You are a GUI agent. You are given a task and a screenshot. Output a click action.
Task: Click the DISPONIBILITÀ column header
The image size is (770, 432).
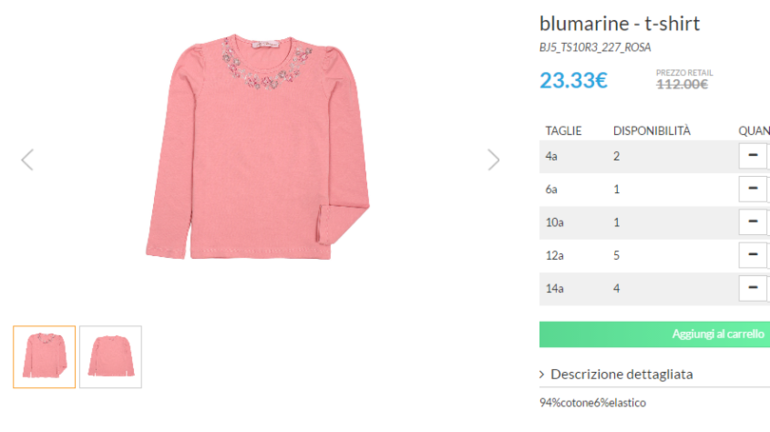coord(652,130)
